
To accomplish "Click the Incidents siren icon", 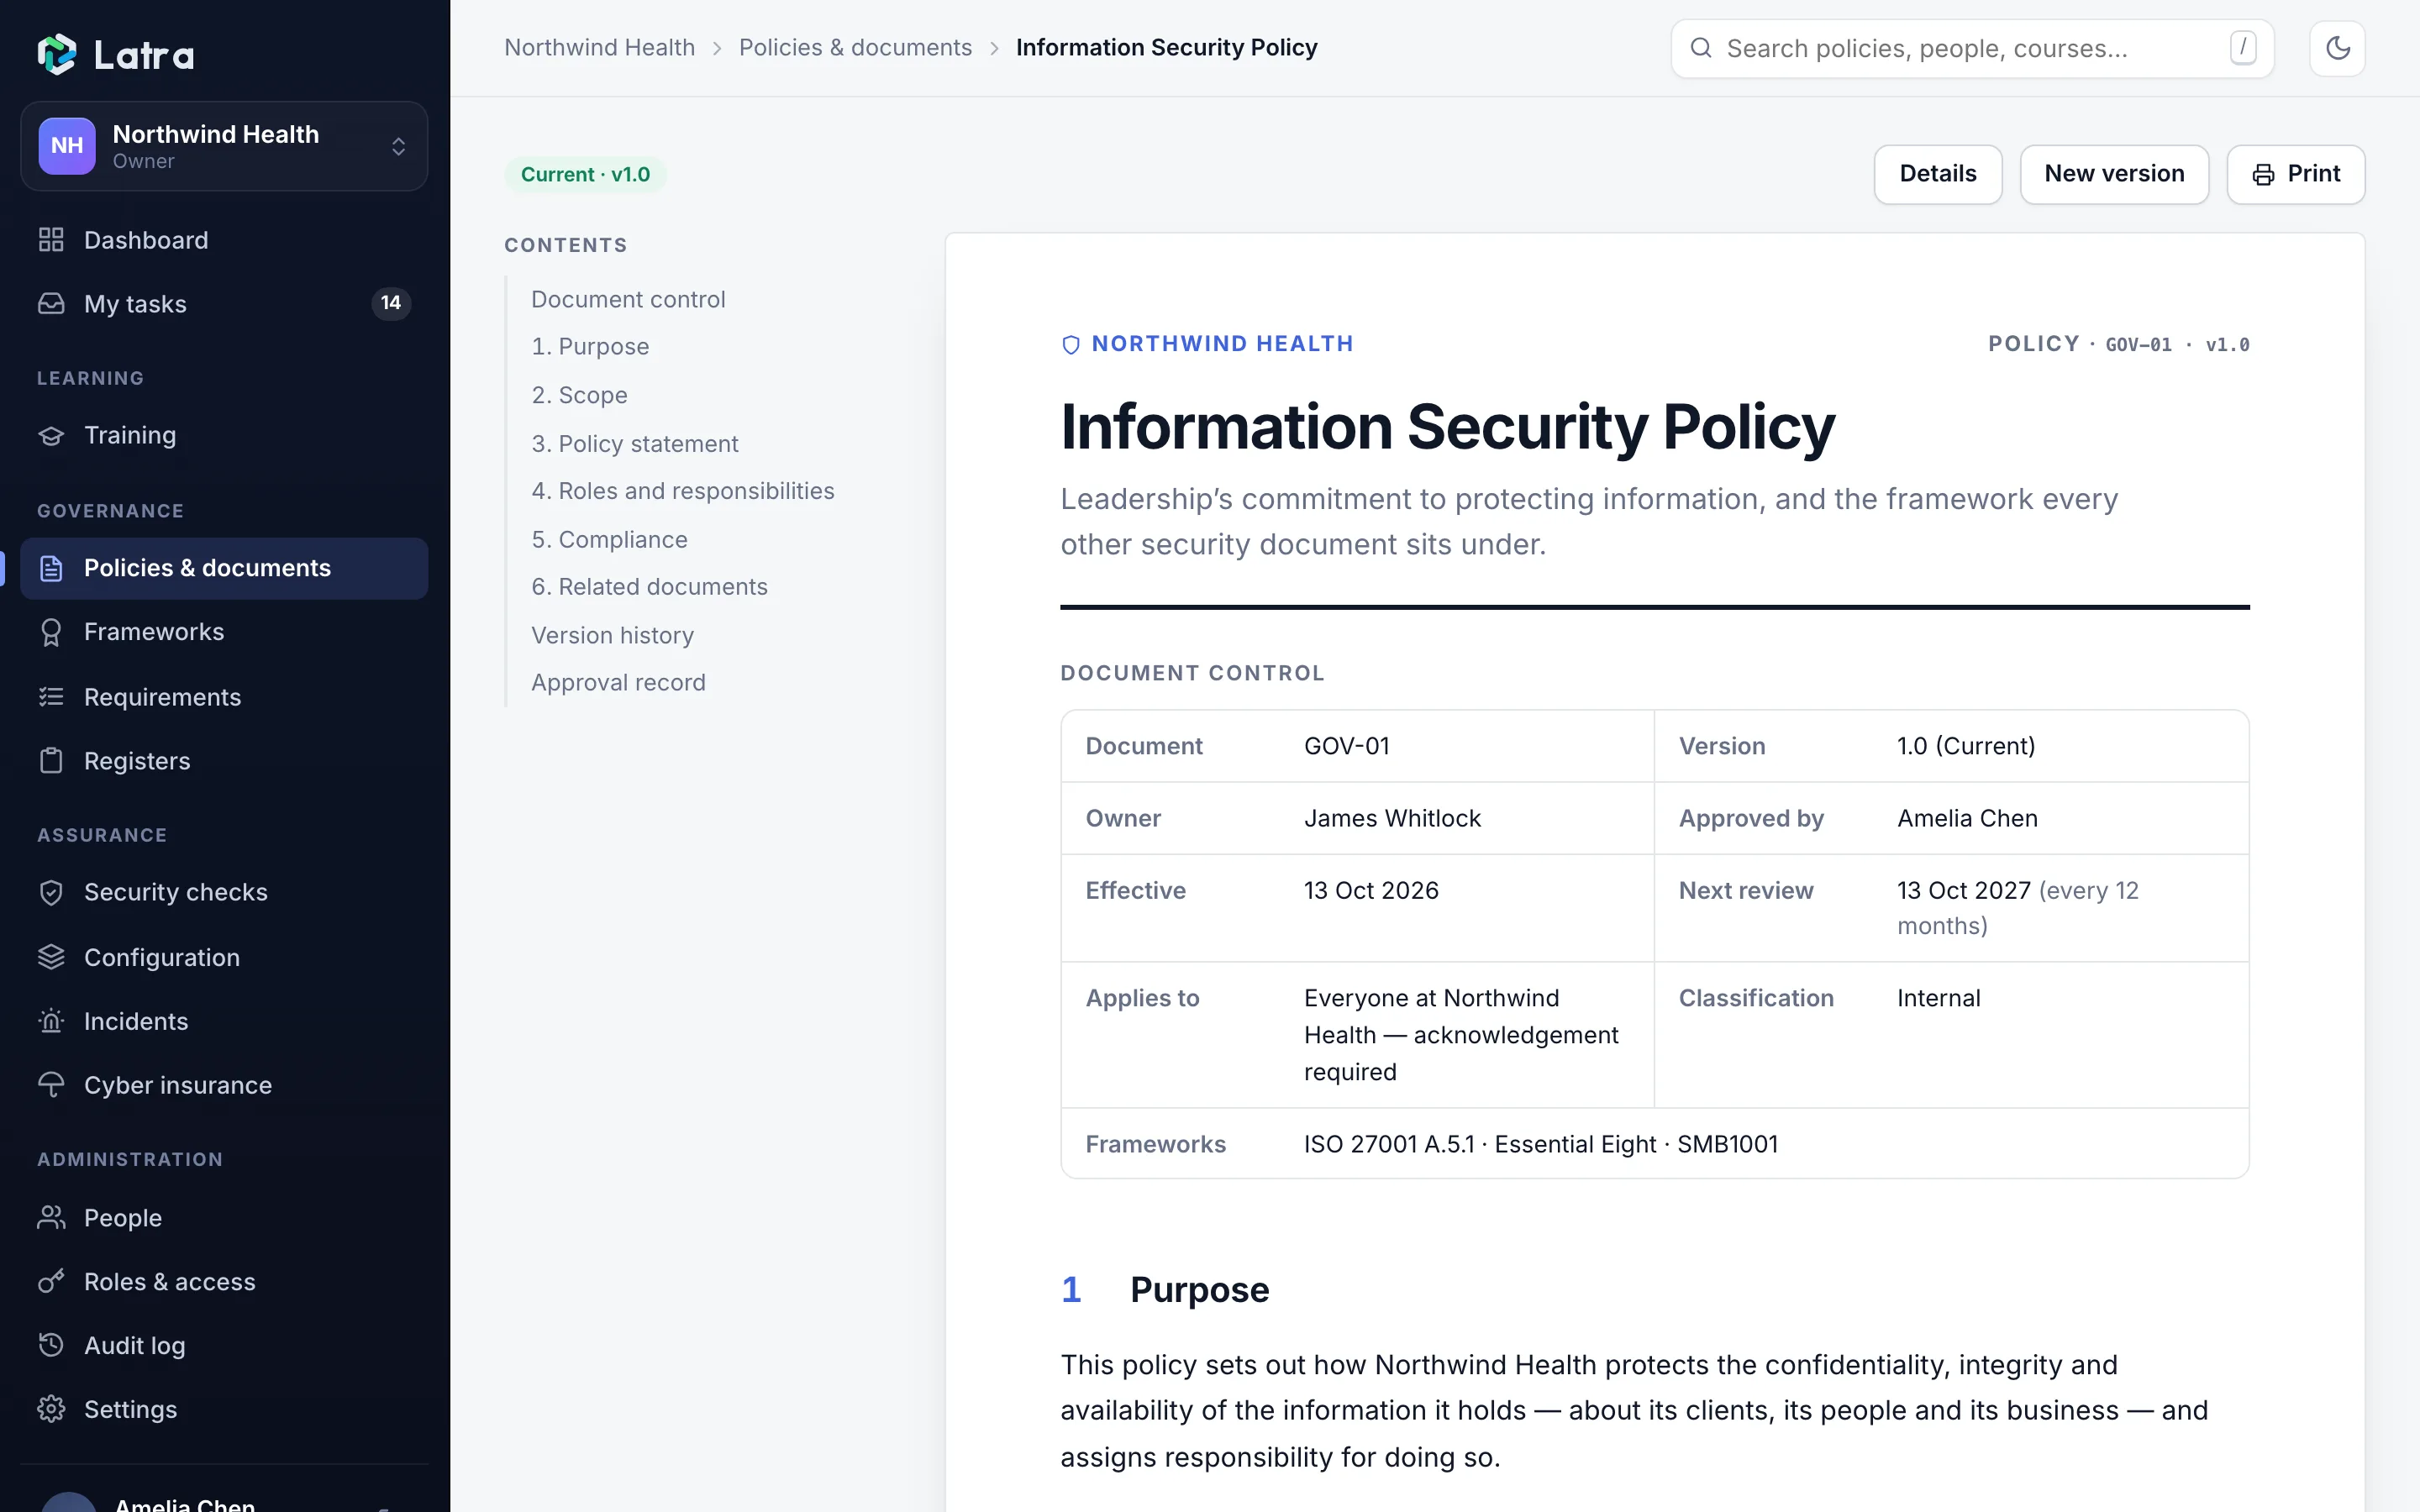I will click(51, 1021).
